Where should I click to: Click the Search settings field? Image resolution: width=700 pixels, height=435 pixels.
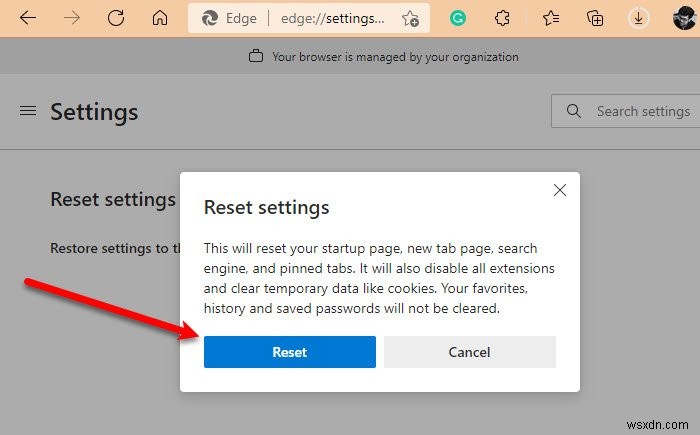pos(640,111)
